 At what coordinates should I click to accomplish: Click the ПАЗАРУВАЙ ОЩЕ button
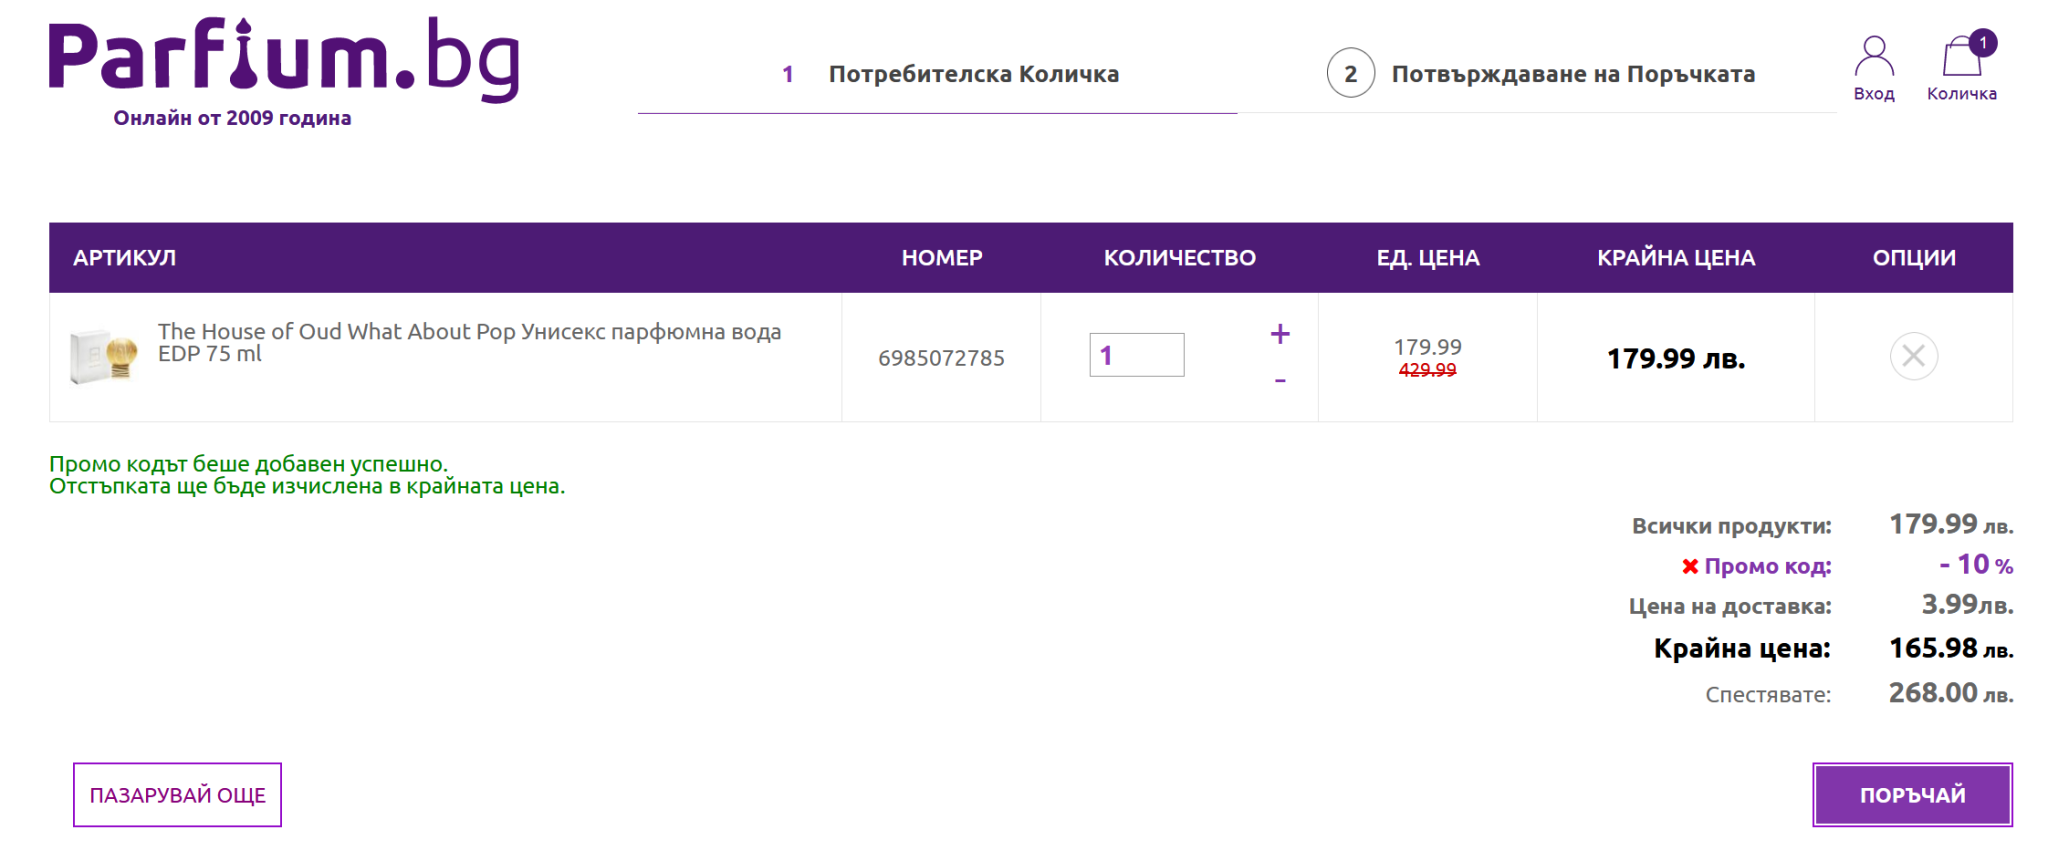[x=177, y=795]
